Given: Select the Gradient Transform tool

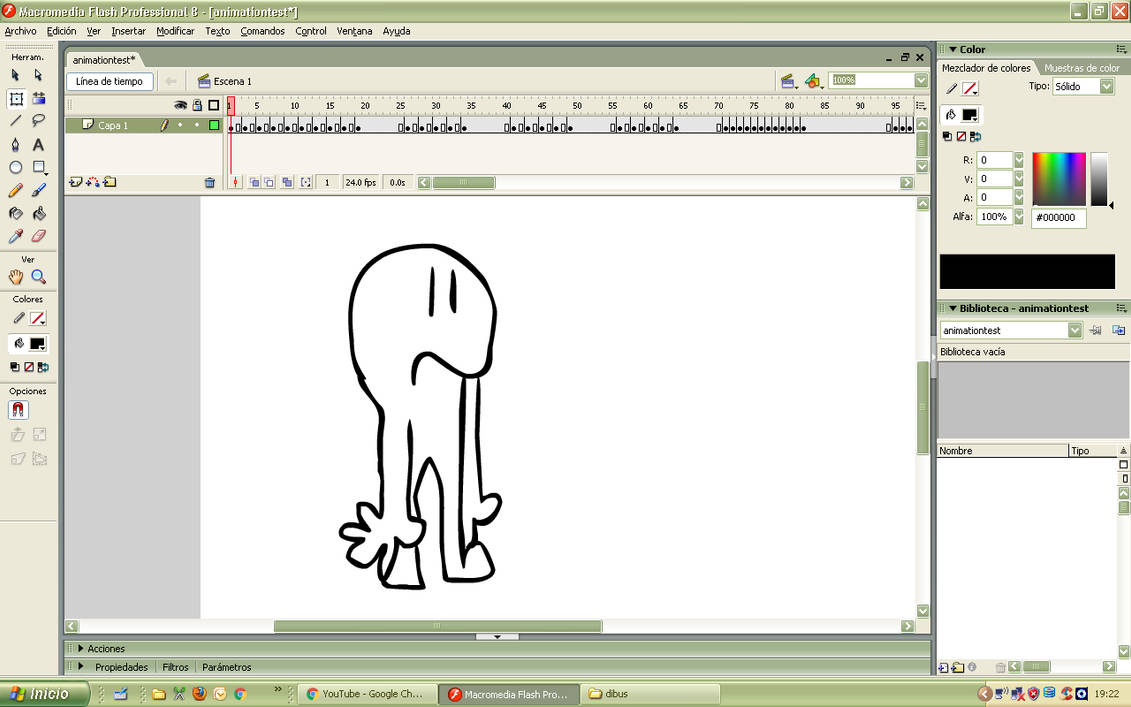Looking at the screenshot, I should click(x=38, y=98).
